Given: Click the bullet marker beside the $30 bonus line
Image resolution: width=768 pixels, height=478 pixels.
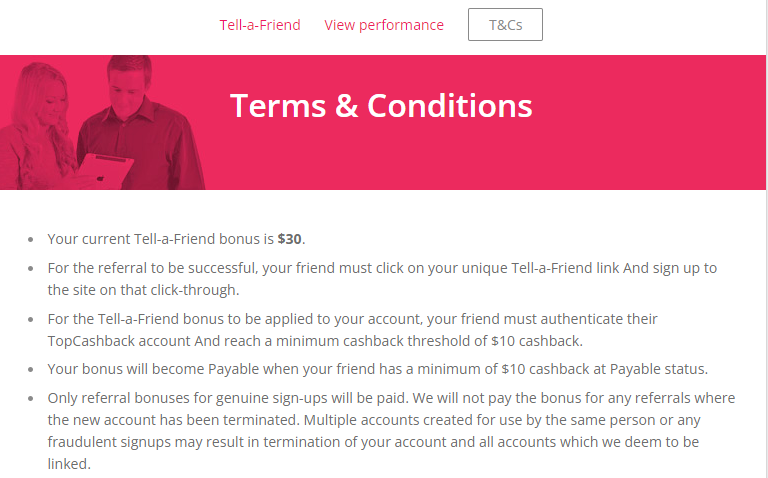Looking at the screenshot, I should tap(31, 239).
